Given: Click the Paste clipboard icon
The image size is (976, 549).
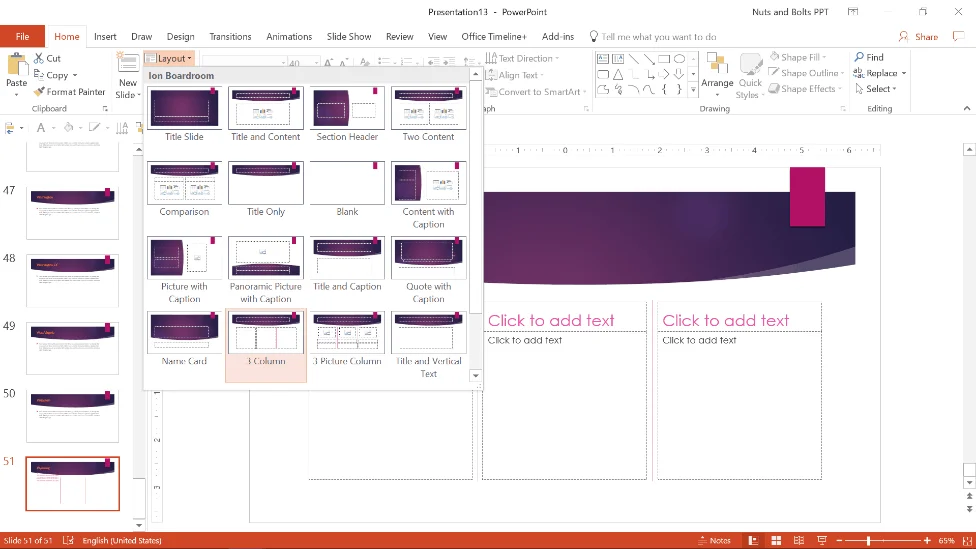Looking at the screenshot, I should [16, 65].
